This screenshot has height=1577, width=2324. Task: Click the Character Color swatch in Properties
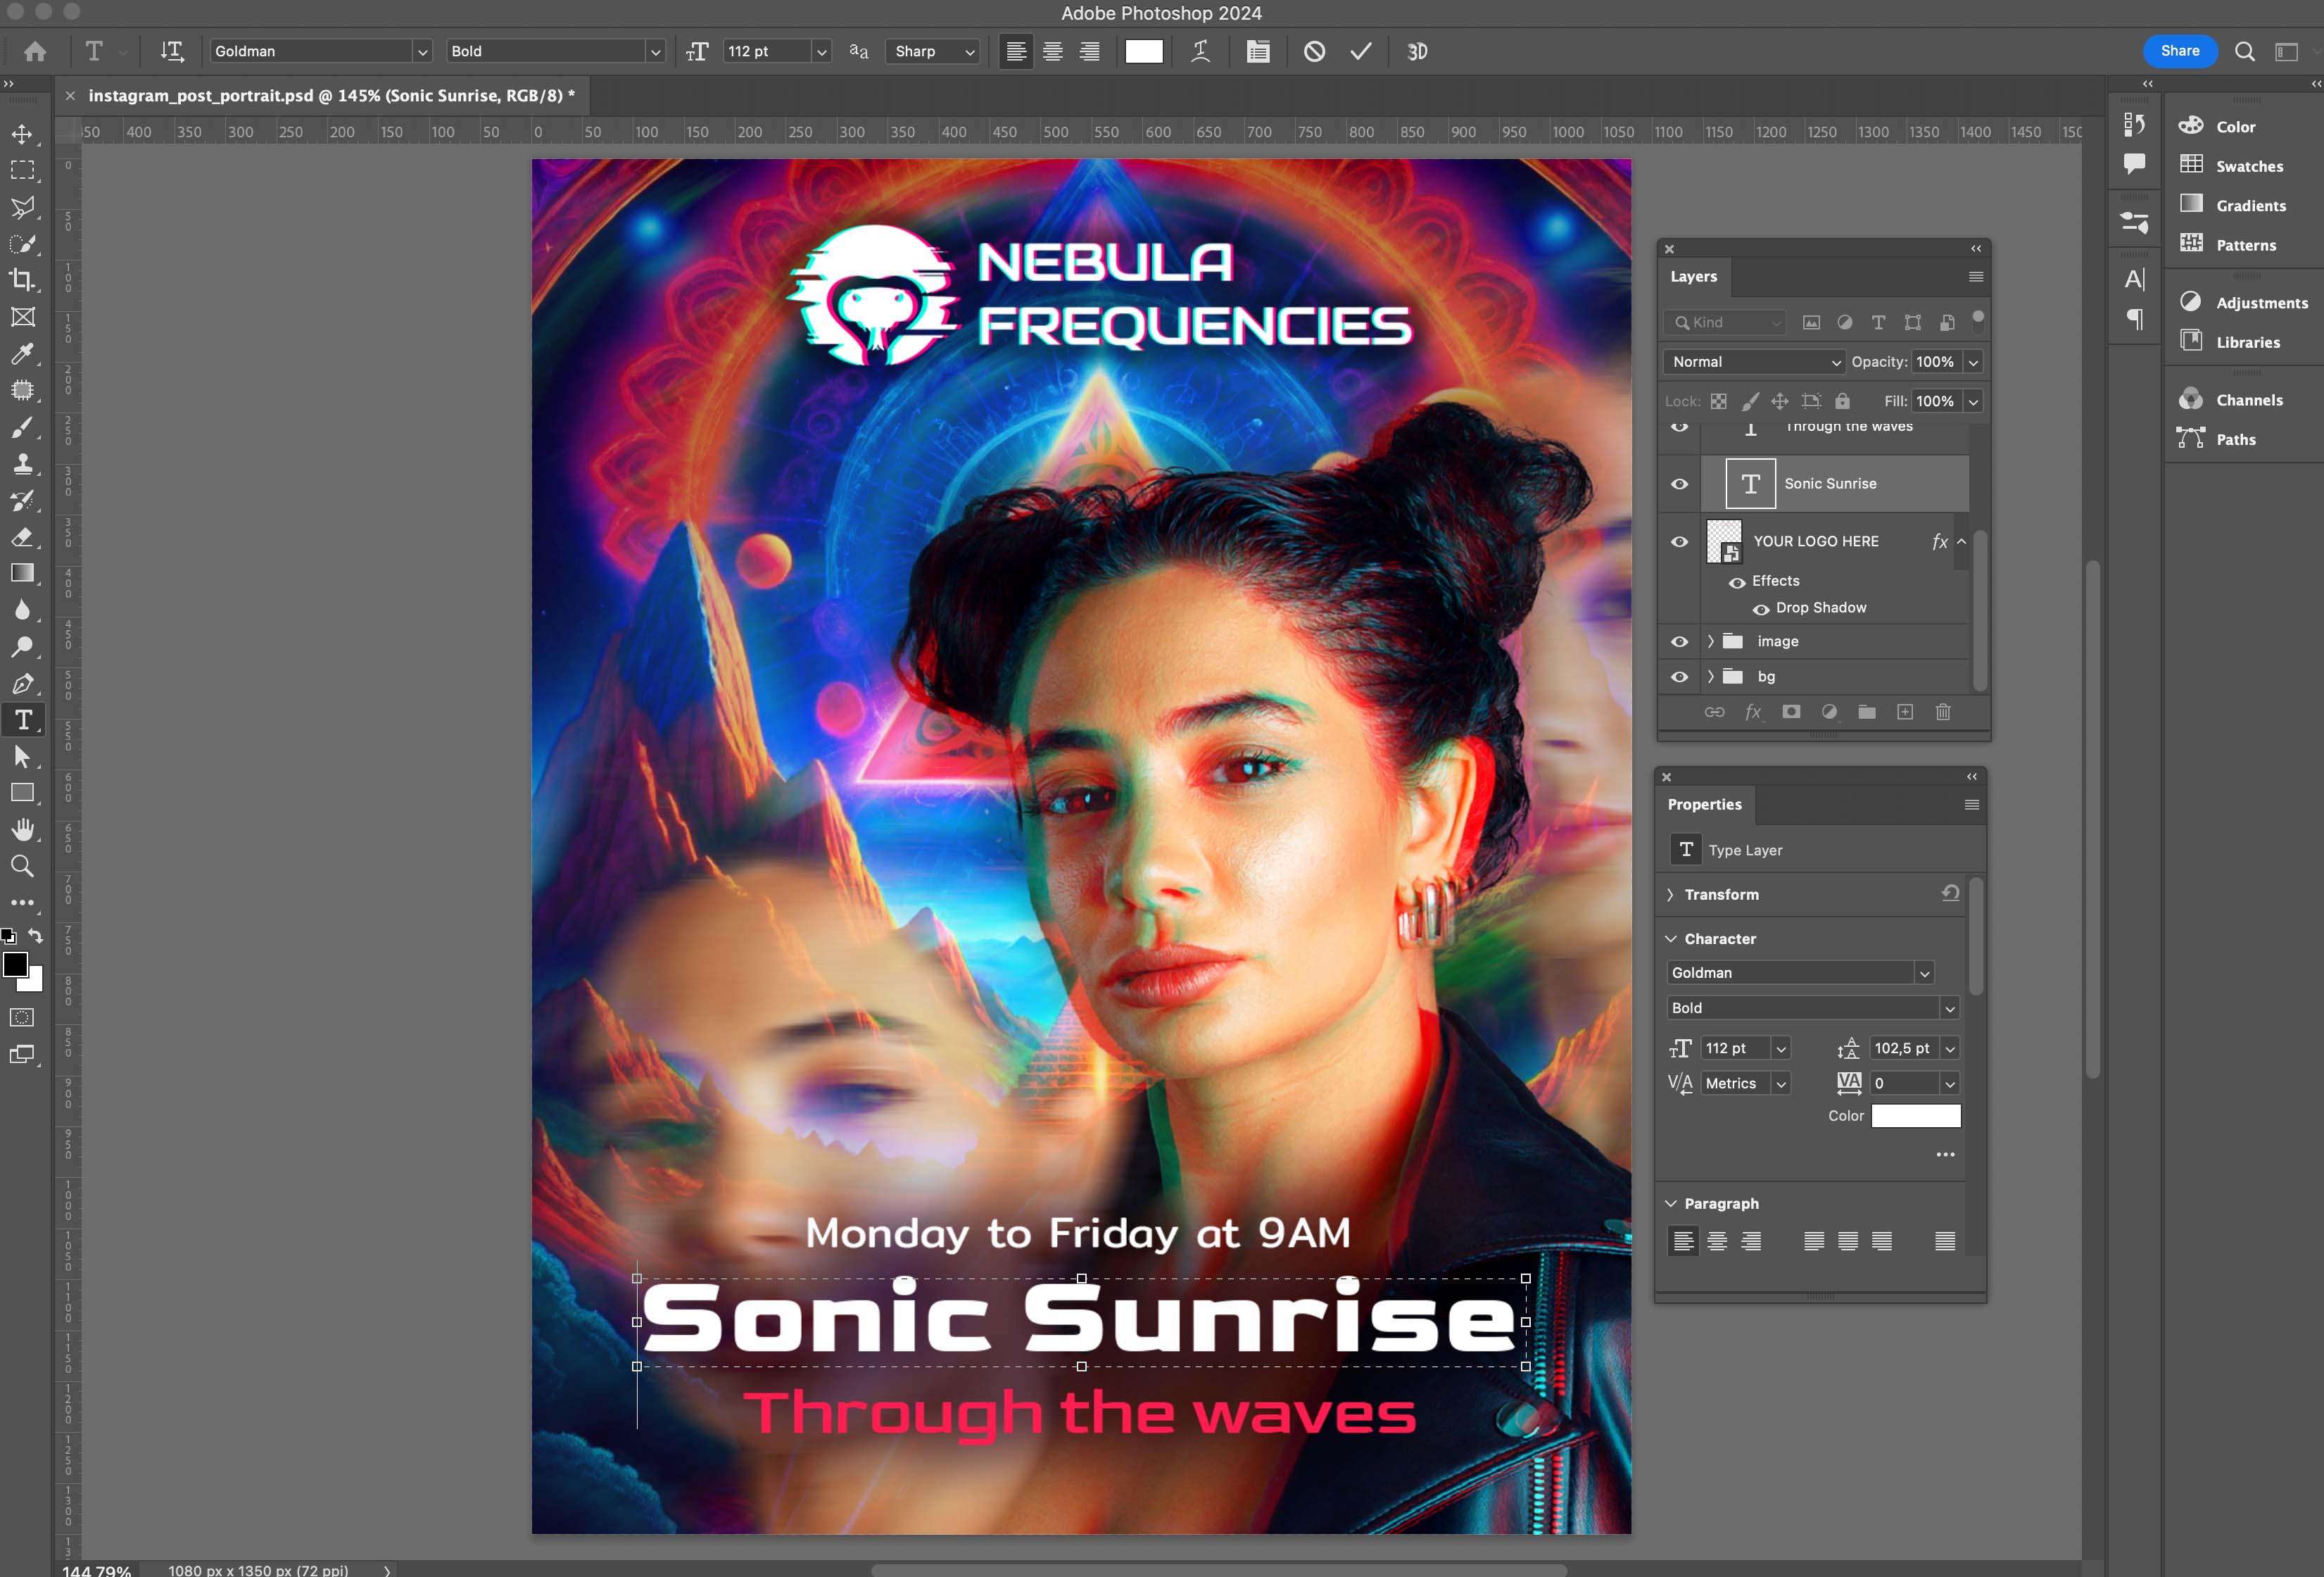(1915, 1116)
